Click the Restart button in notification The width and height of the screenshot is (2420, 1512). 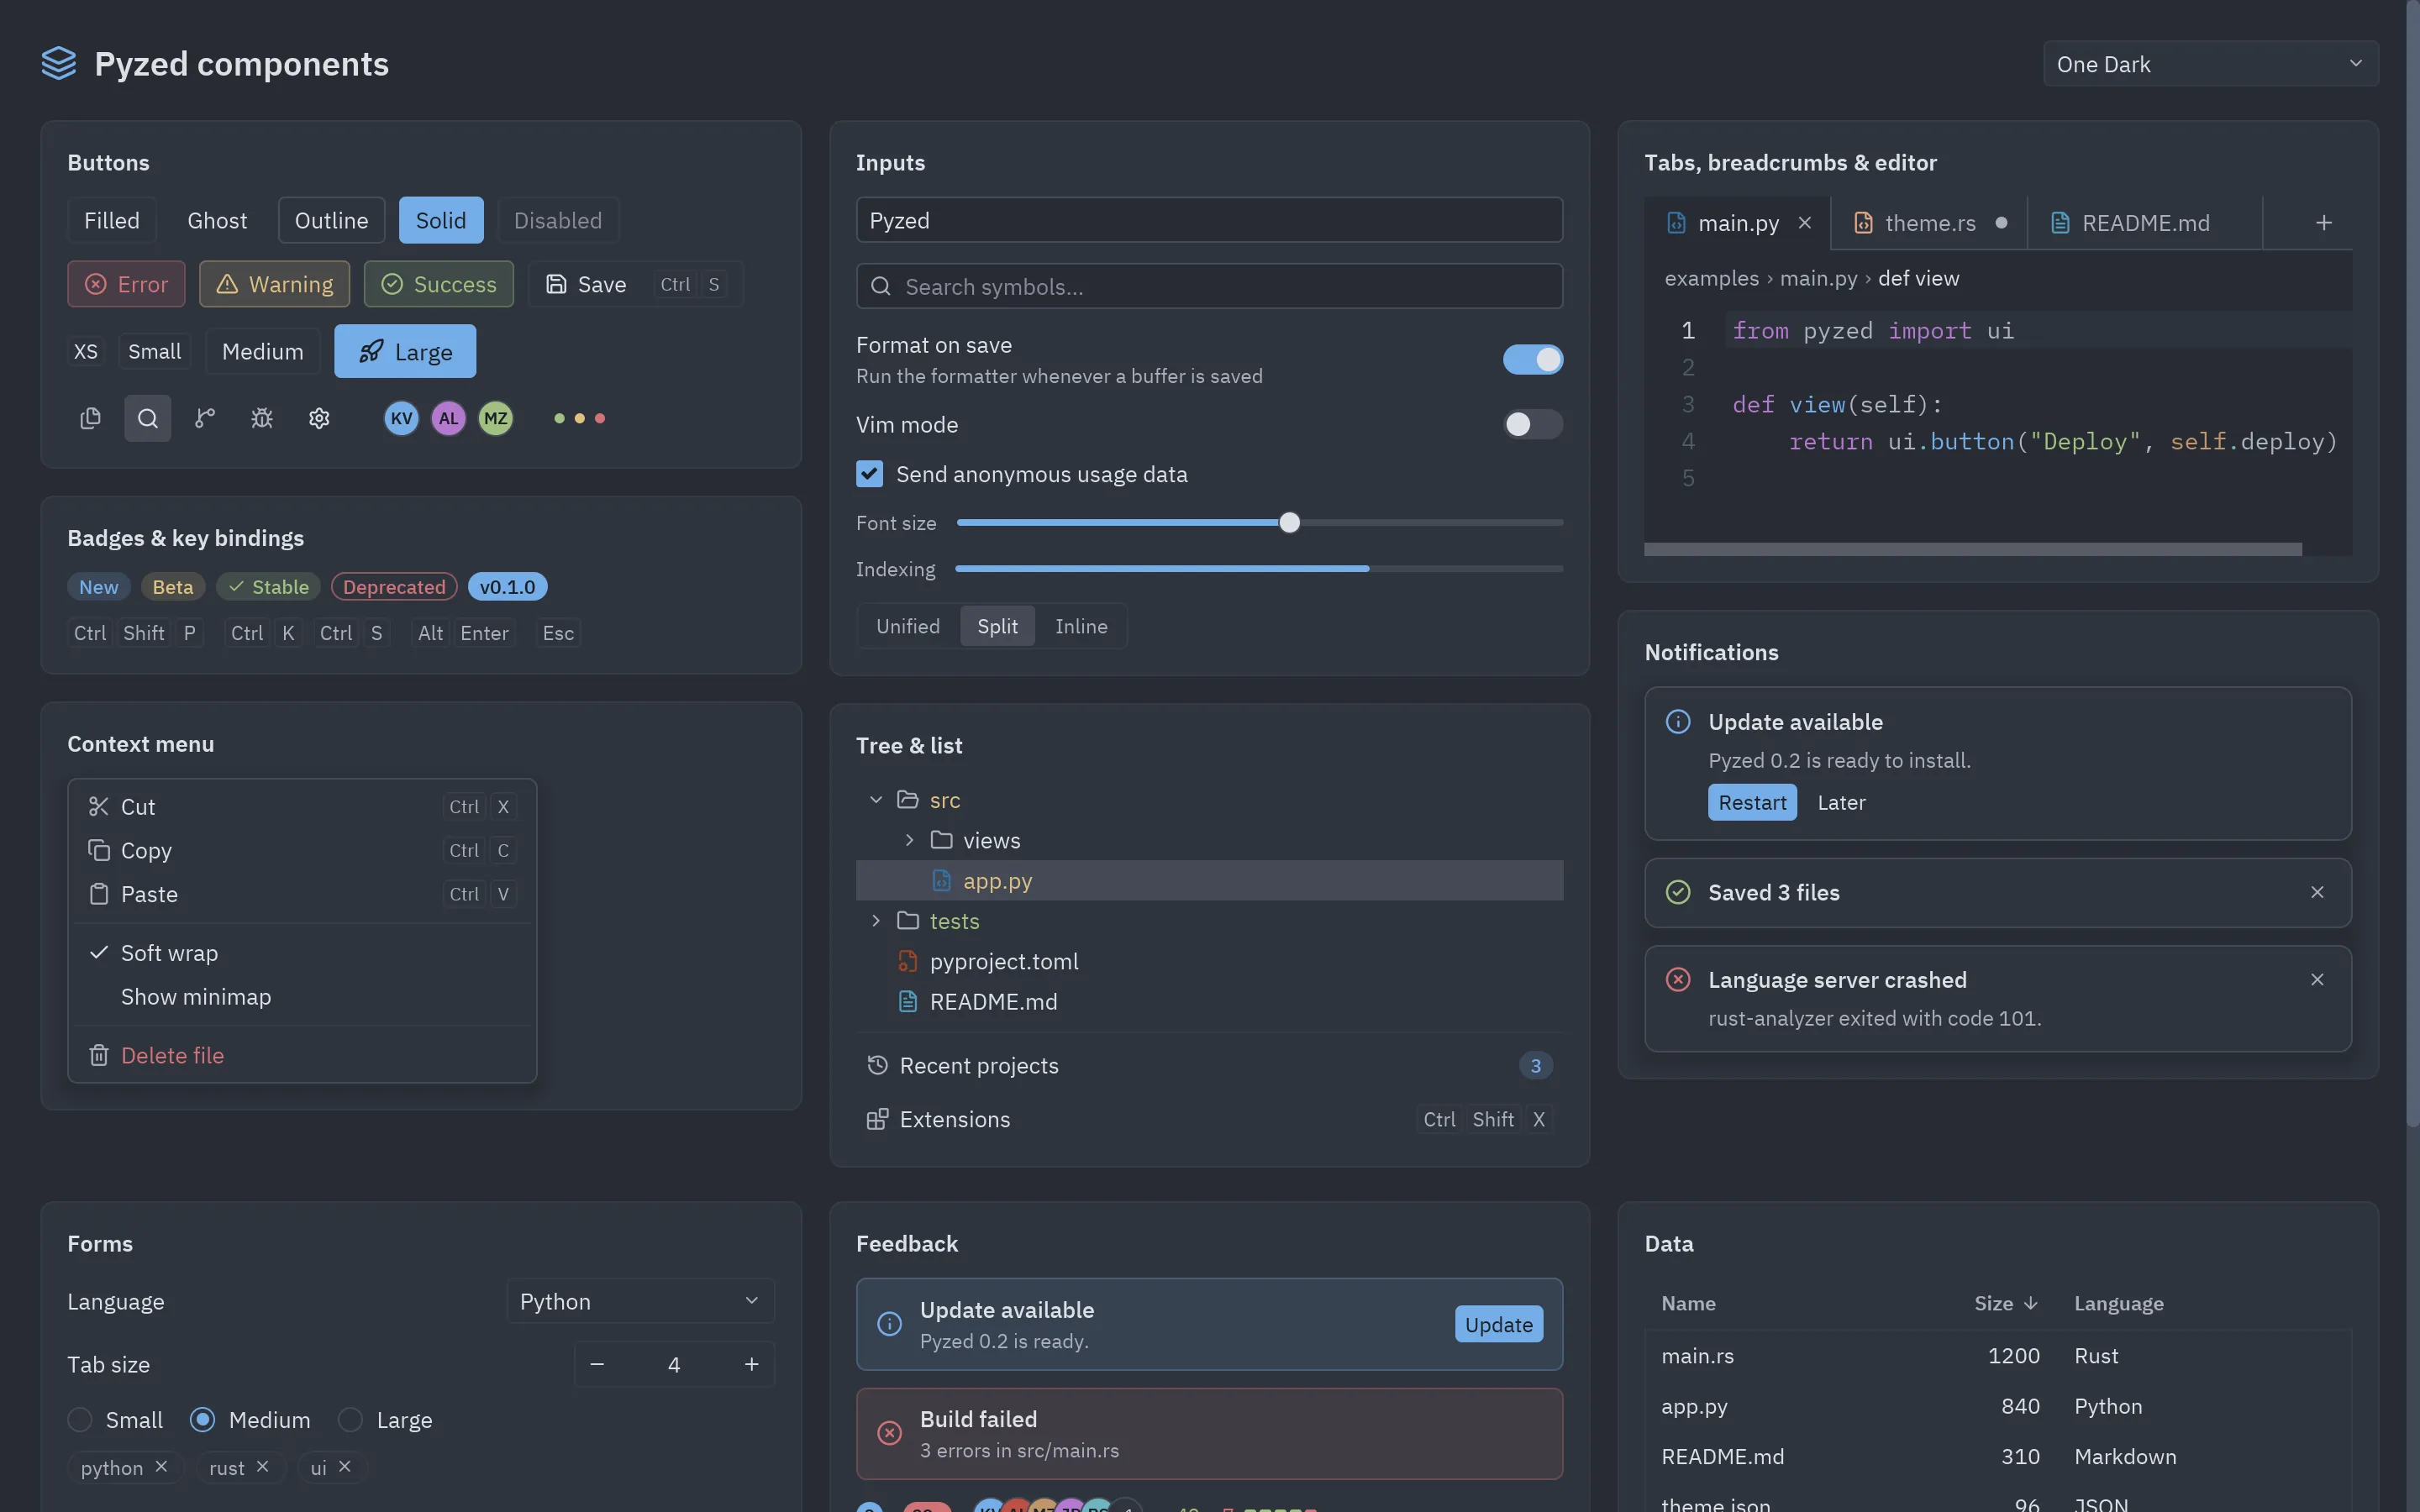coord(1752,802)
